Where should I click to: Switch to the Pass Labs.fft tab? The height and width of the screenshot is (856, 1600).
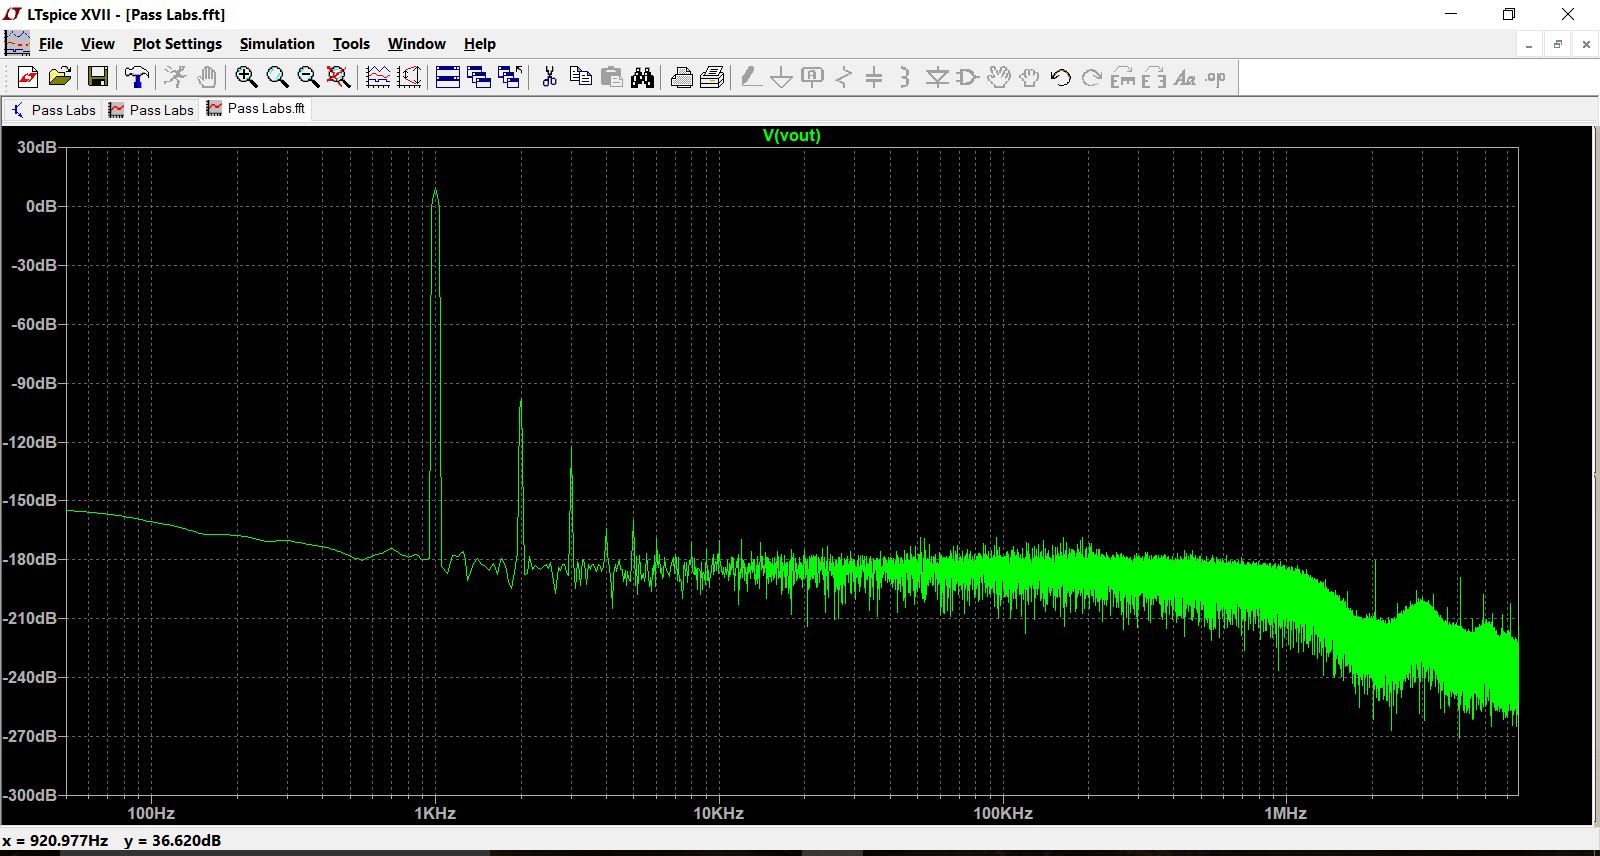tap(258, 108)
